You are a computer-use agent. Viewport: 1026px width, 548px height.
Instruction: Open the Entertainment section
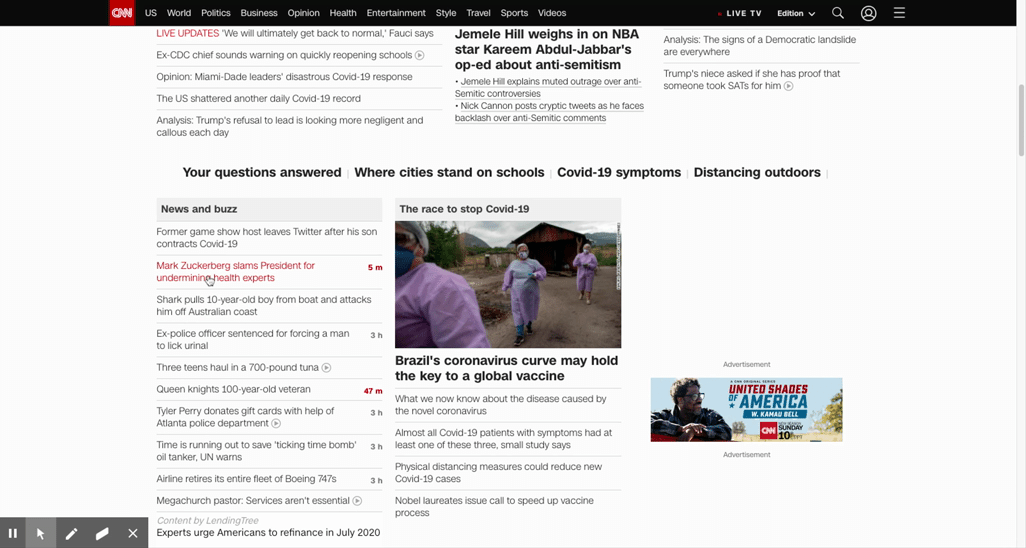396,12
